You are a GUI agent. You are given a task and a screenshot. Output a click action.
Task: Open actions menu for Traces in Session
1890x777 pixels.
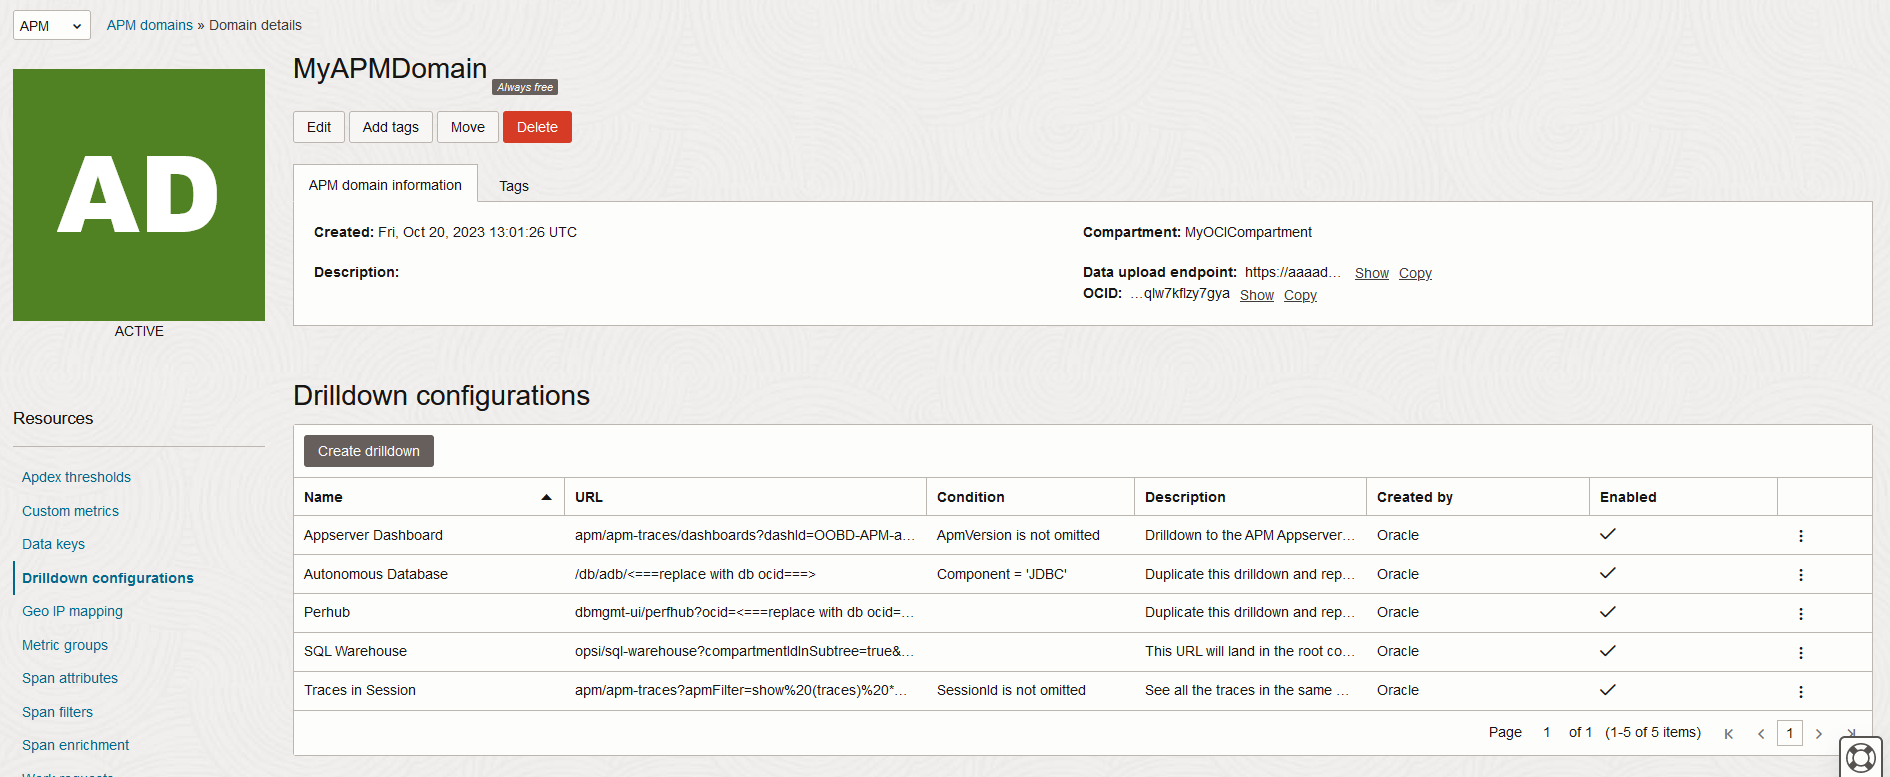[1800, 691]
